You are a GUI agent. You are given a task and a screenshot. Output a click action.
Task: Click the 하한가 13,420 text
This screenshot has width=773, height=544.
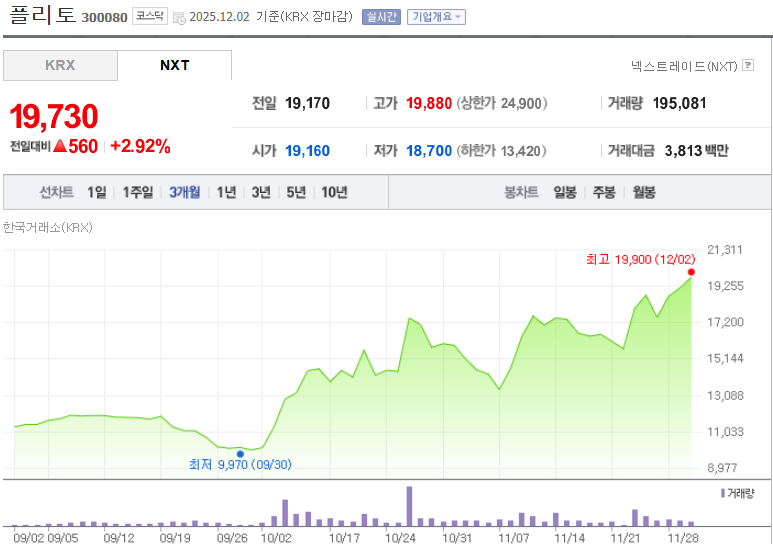501,150
